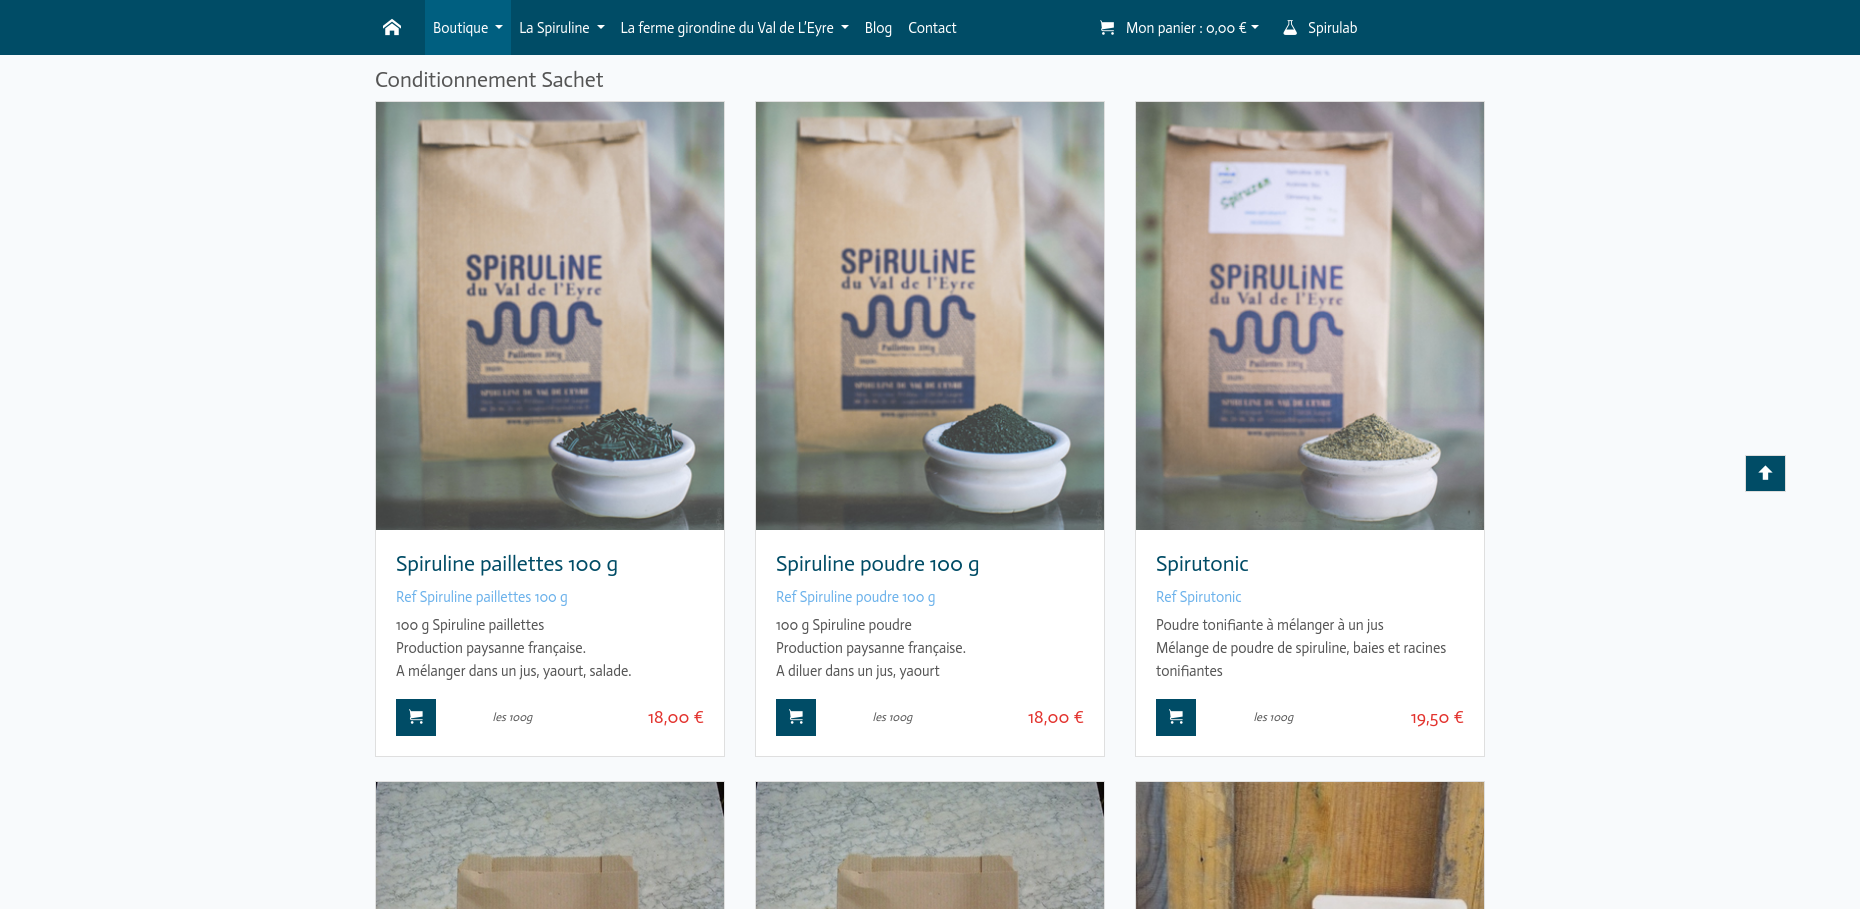Add Spiruline paillettes 100 g to cart

(415, 717)
